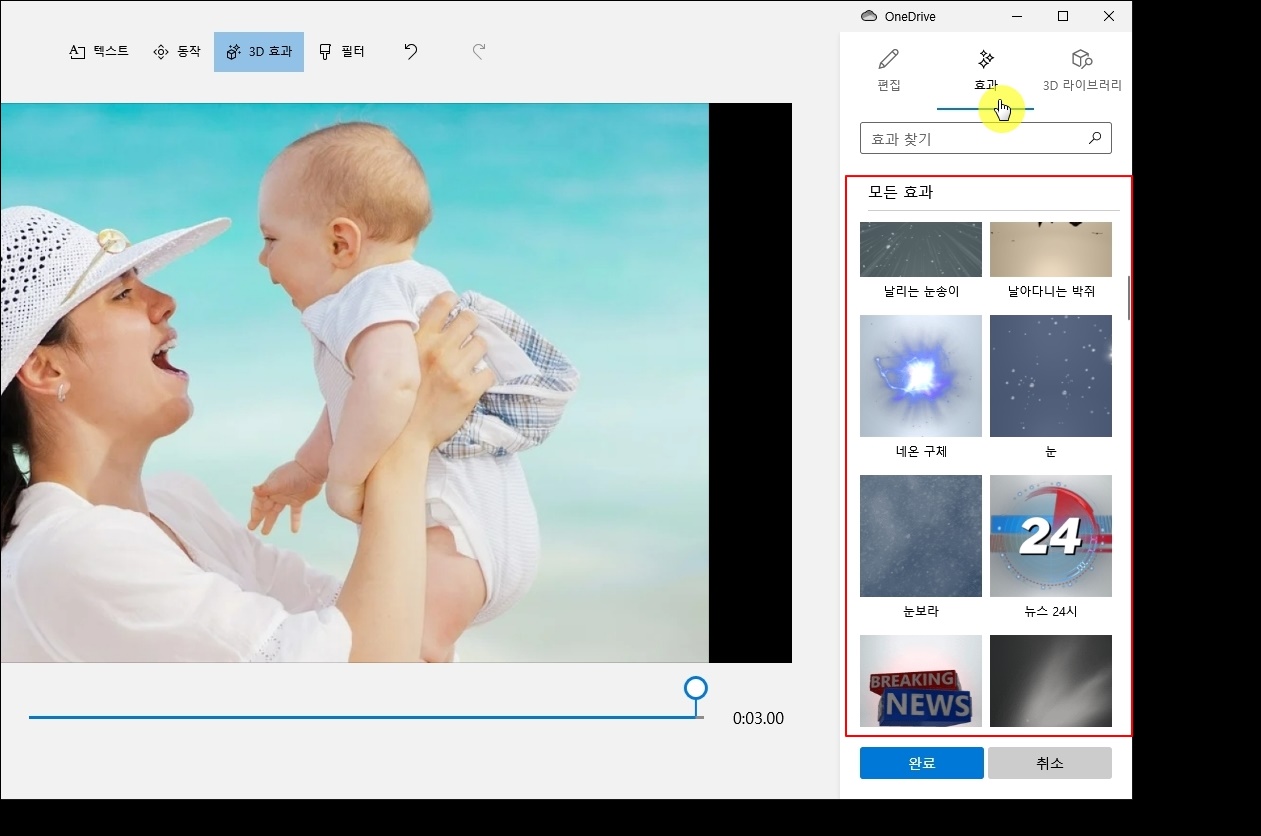The height and width of the screenshot is (836, 1261).
Task: Select the 뉴스 24시 effect thumbnail
Action: [1051, 536]
